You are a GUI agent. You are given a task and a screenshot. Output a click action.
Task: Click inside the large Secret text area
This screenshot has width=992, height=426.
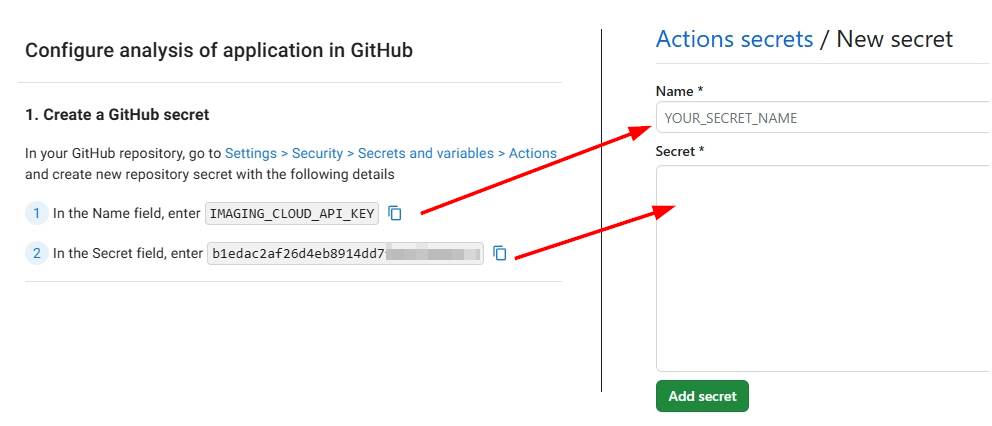(822, 268)
